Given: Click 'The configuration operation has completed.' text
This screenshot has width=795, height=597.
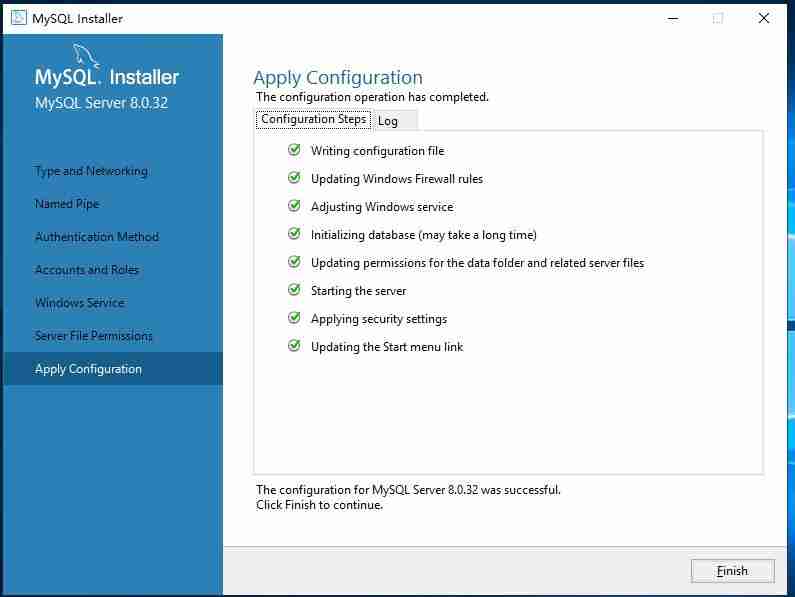Looking at the screenshot, I should (x=373, y=97).
